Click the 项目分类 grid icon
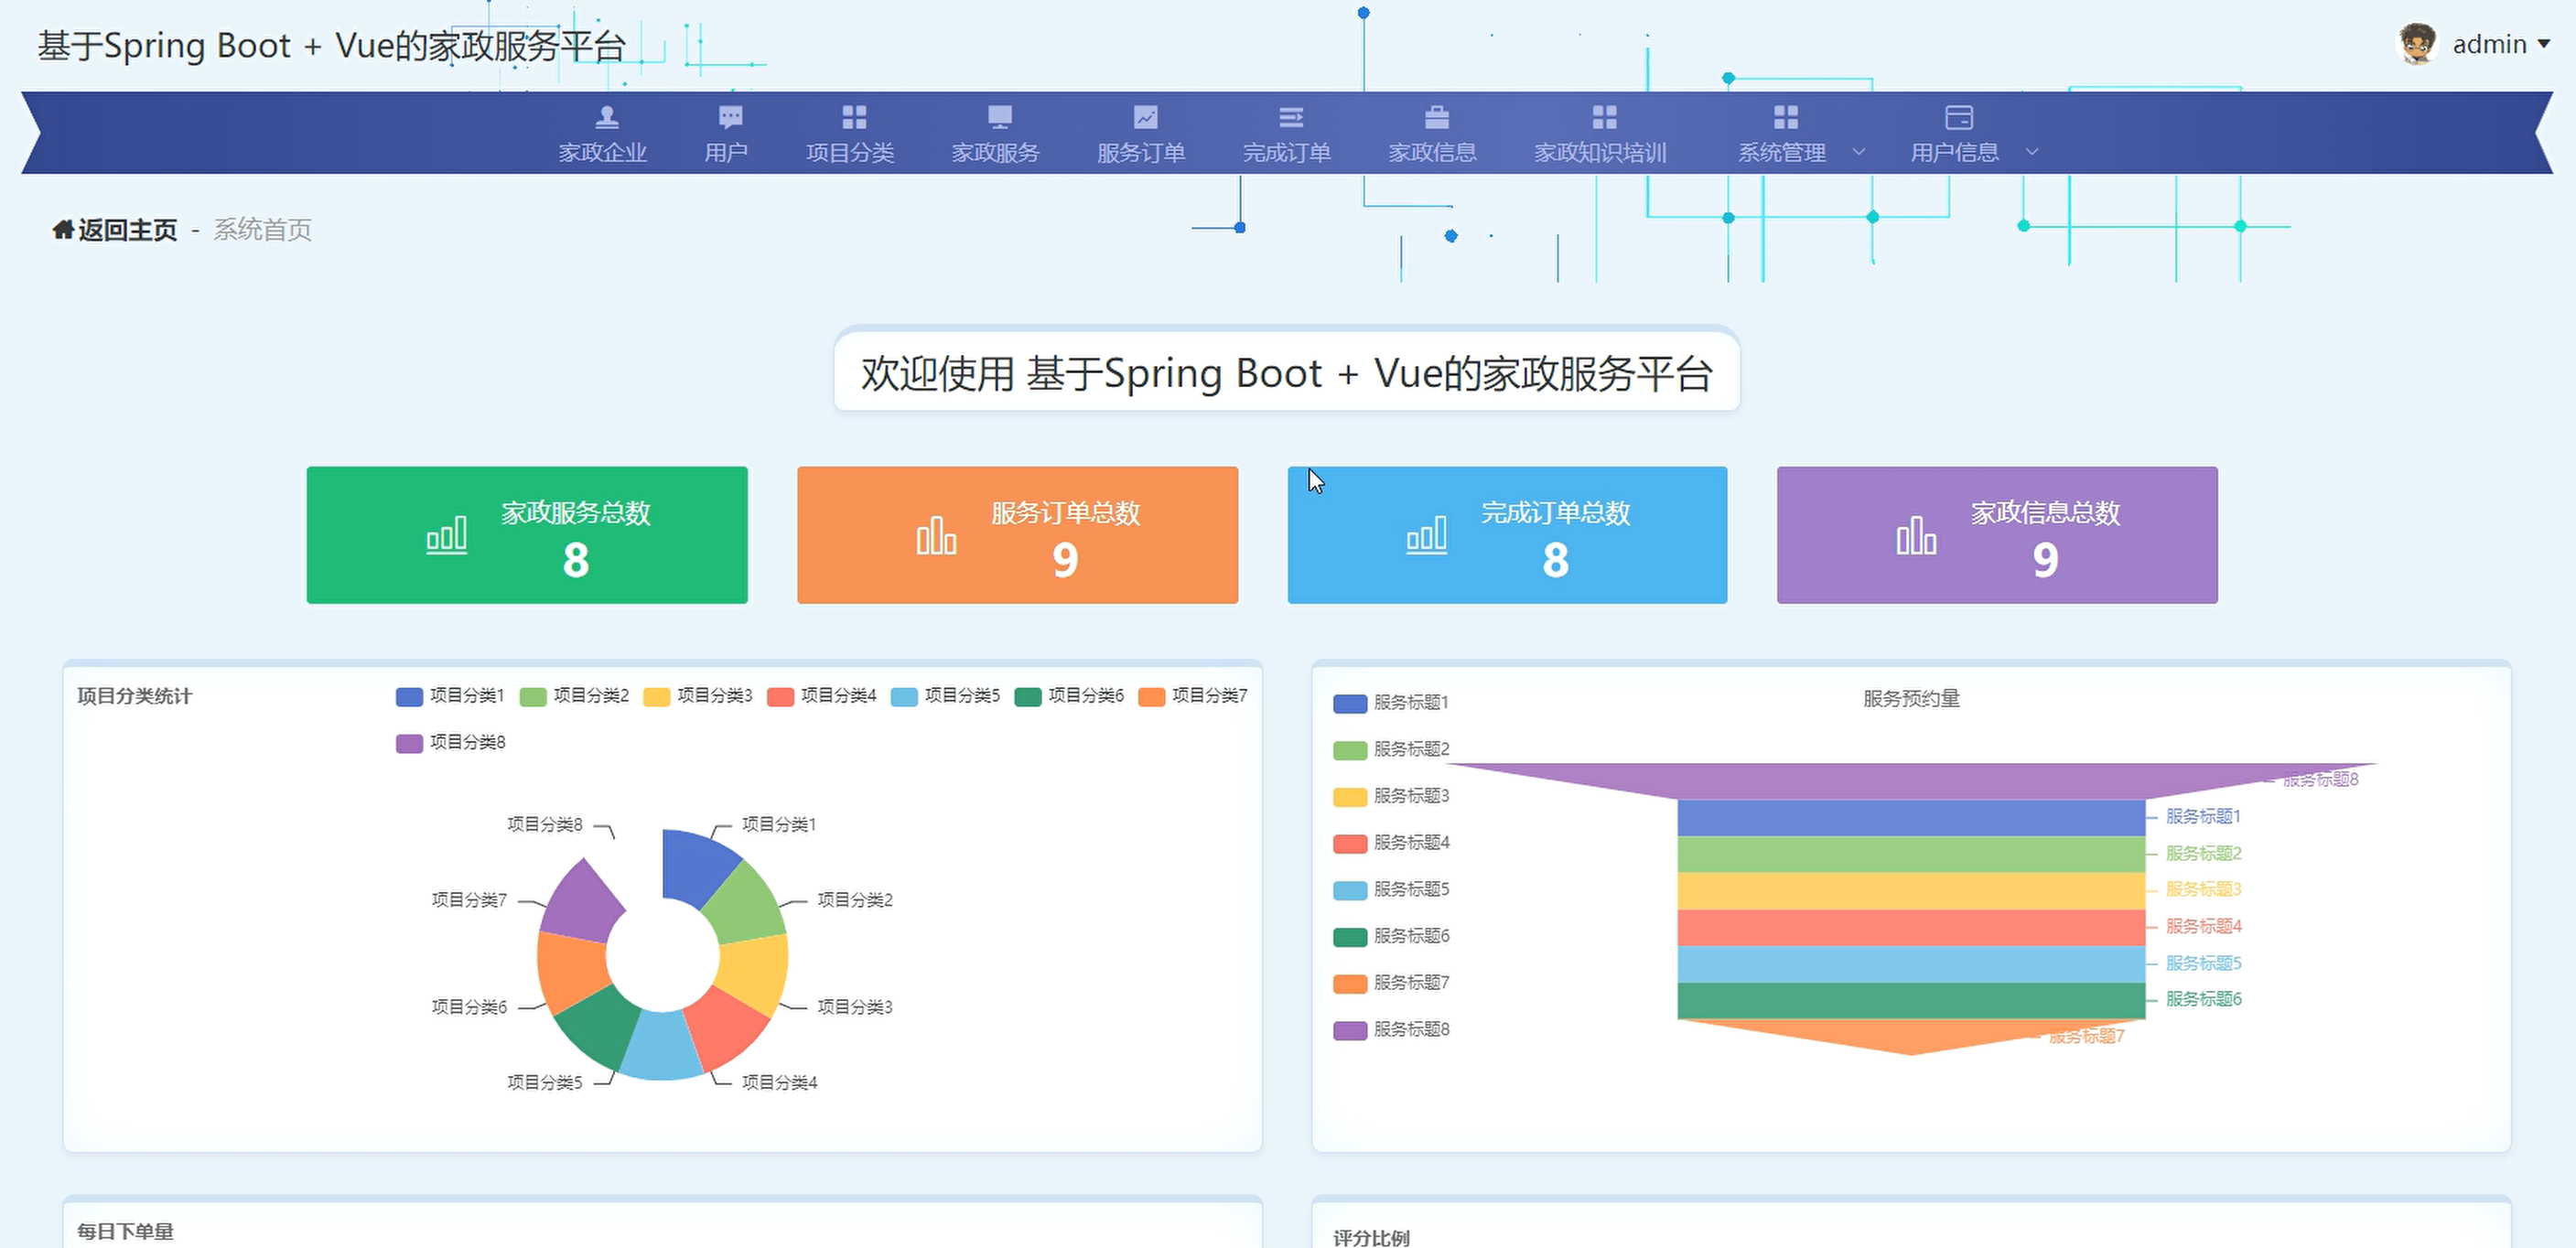The height and width of the screenshot is (1248, 2576). click(x=854, y=117)
